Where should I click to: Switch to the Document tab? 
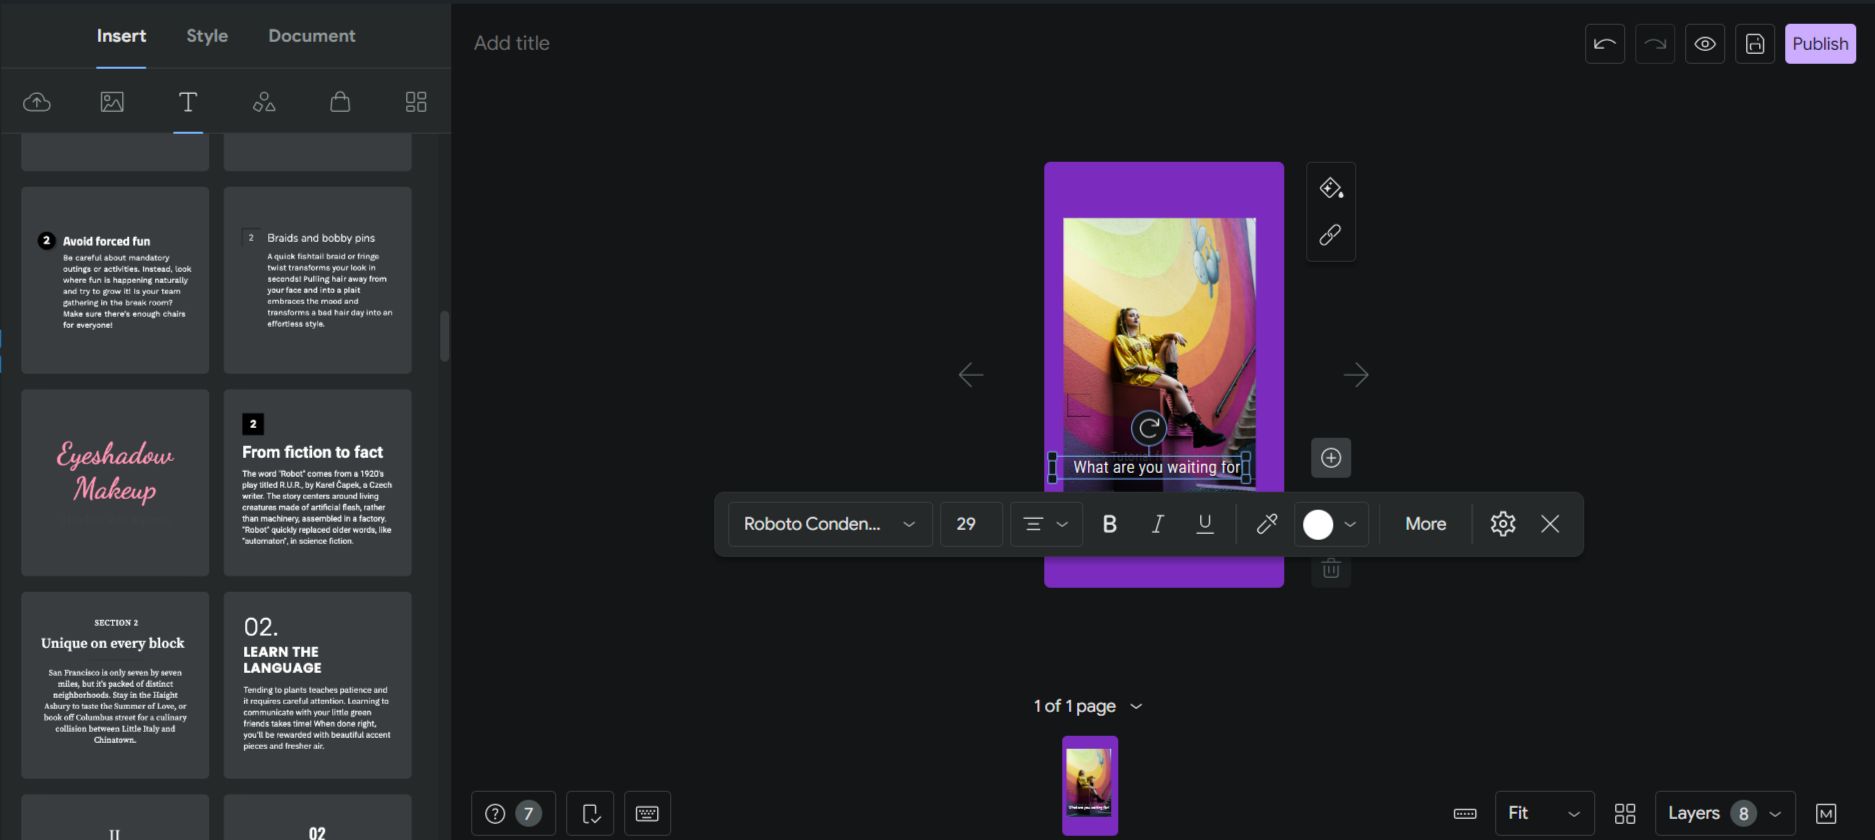pos(312,36)
